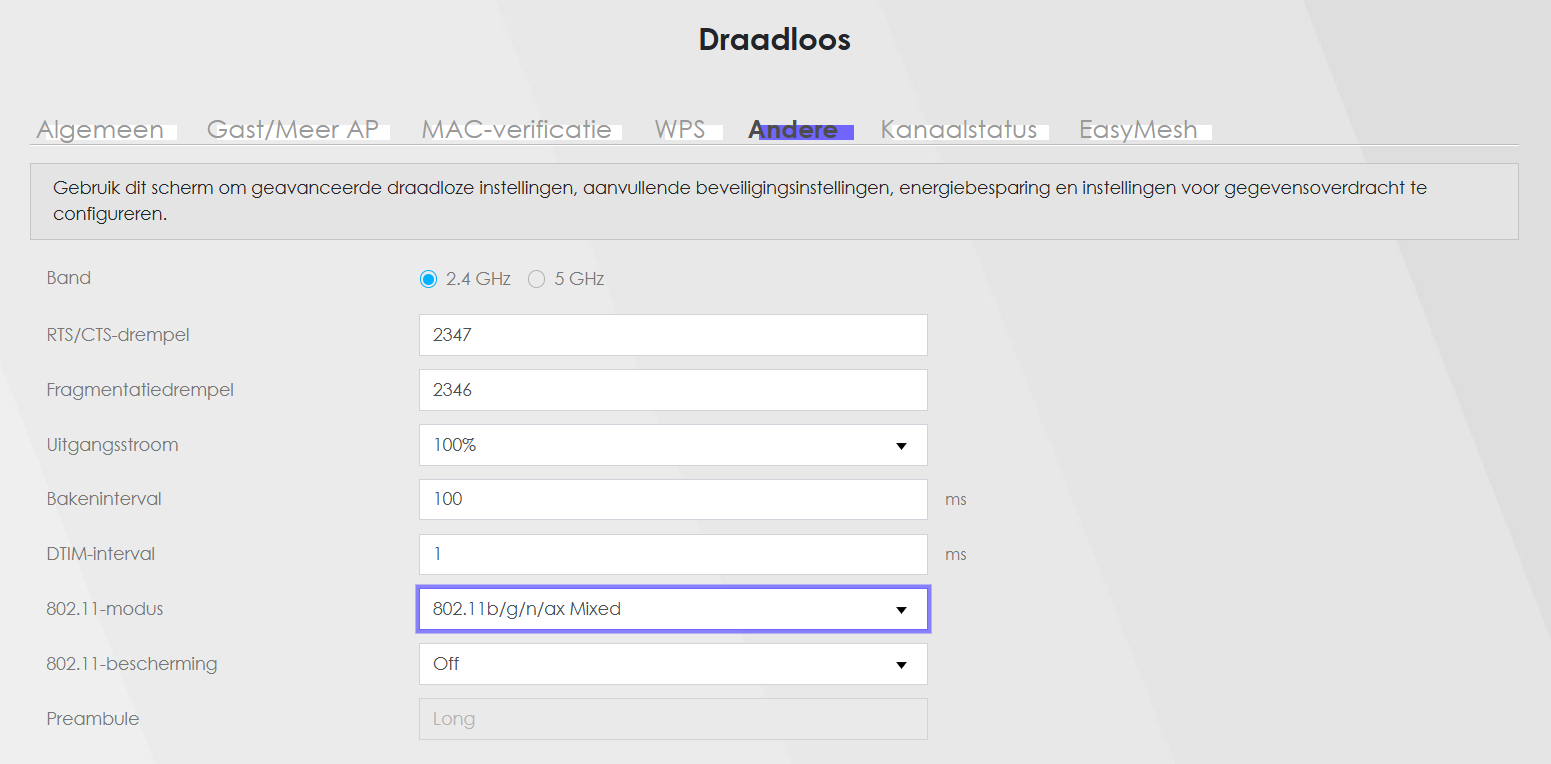1551x764 pixels.
Task: Click the arrow icon of 802.11-modus dropdown
Action: tap(901, 610)
